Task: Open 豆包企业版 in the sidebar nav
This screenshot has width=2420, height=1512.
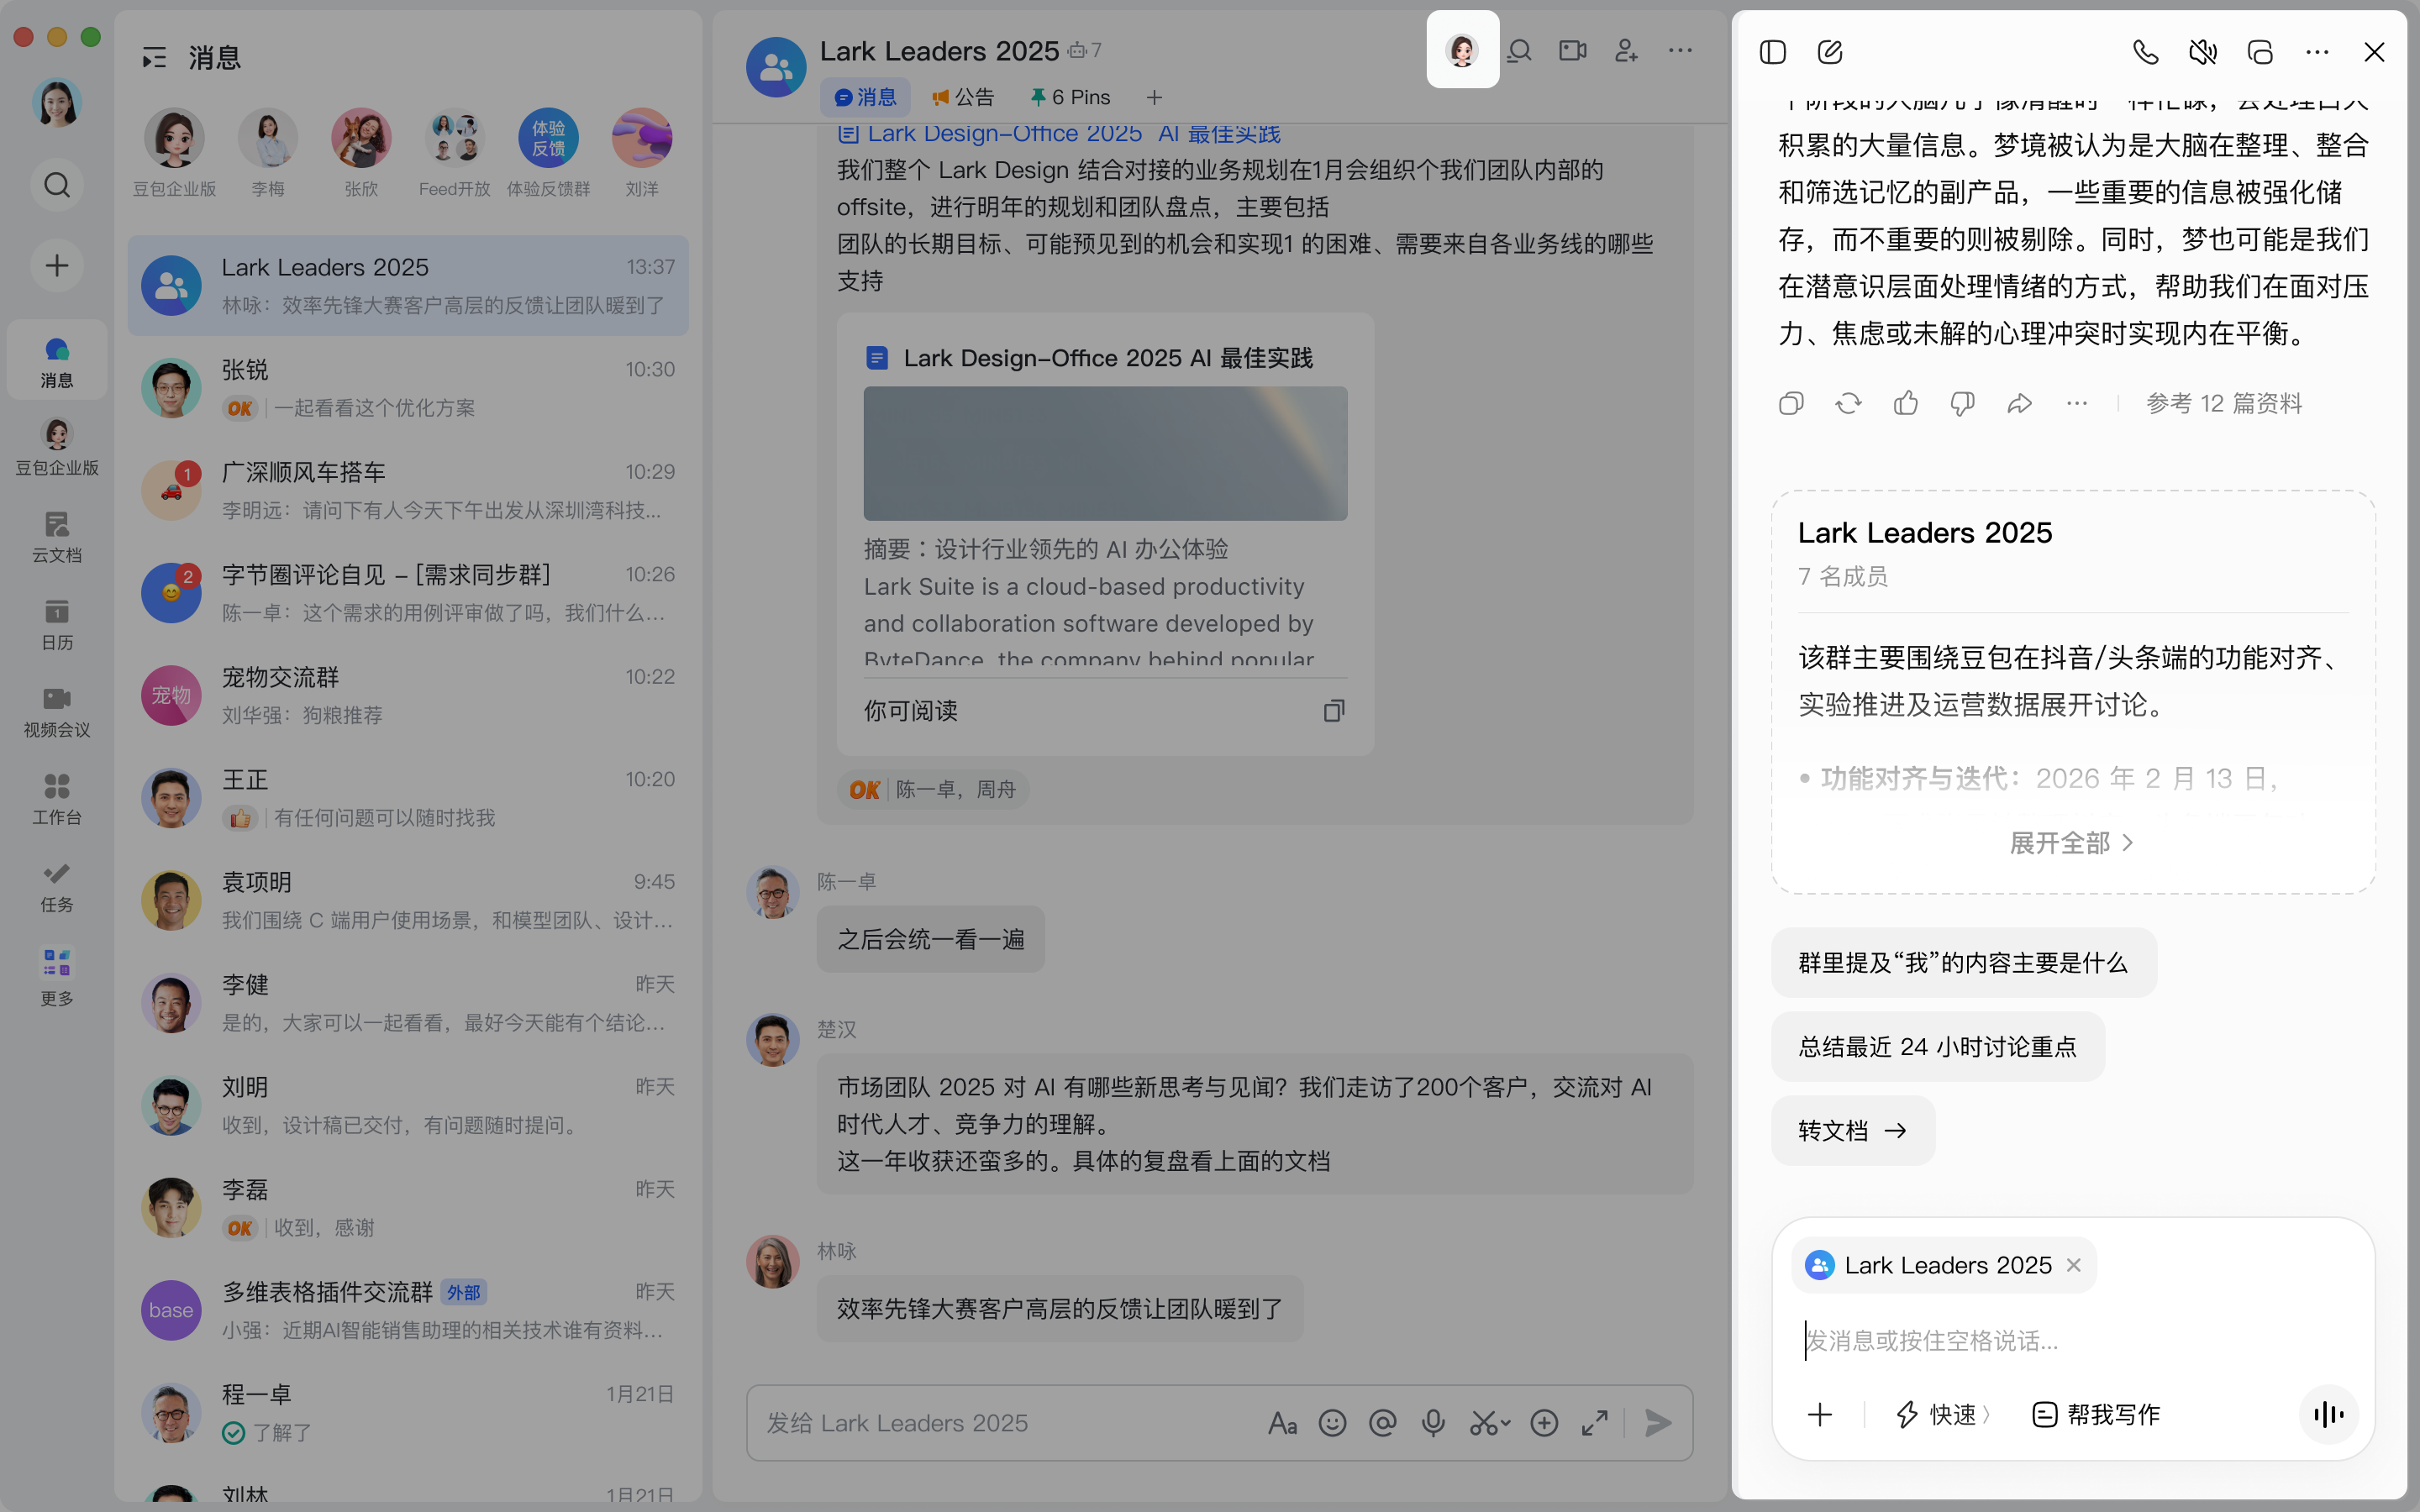Action: tap(57, 447)
